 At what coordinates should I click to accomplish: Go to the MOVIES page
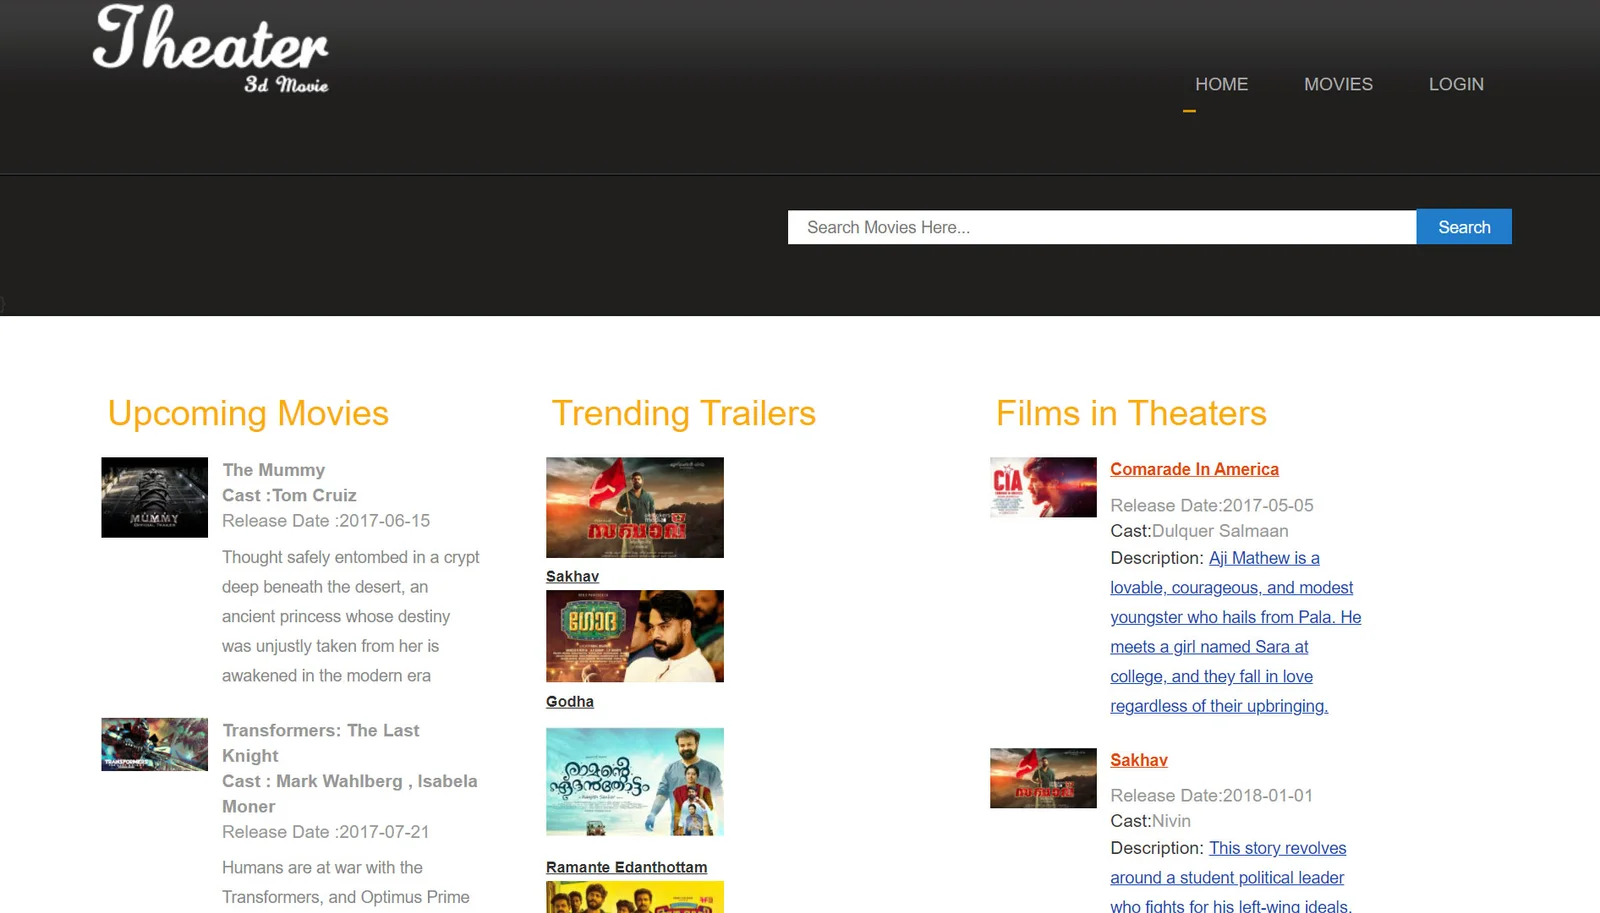[x=1338, y=85]
